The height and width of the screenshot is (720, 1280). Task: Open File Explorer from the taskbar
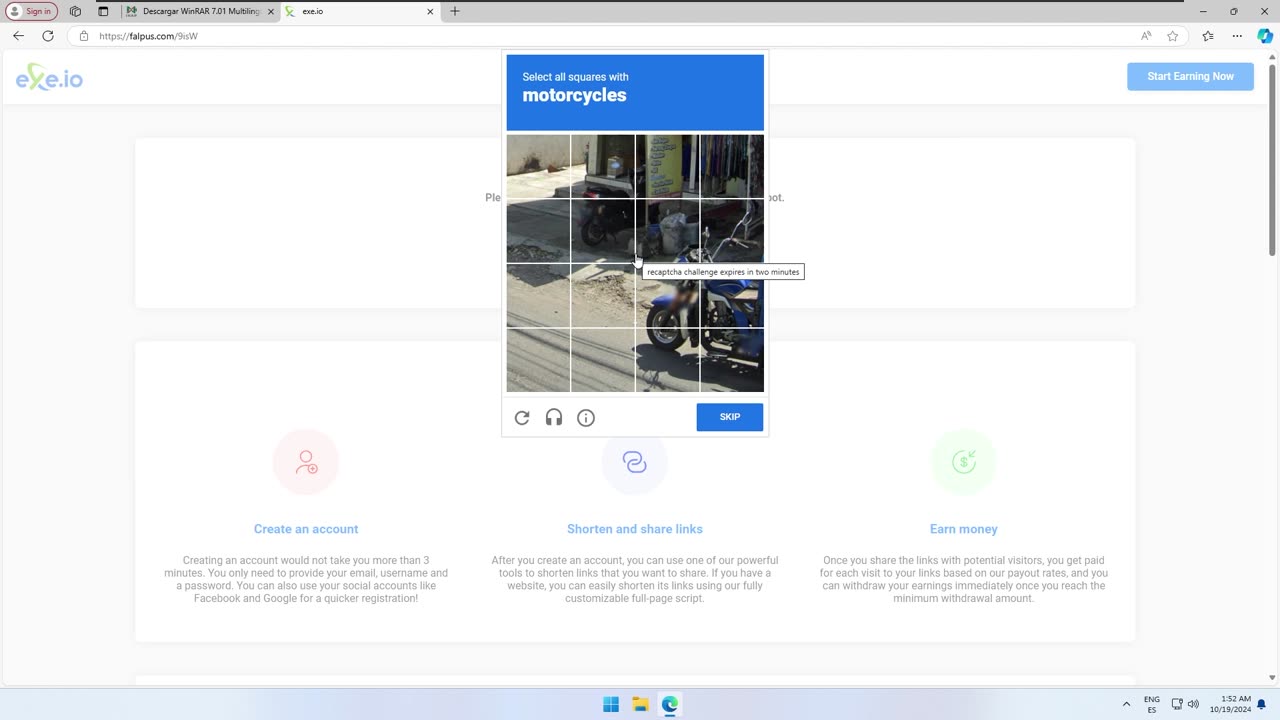(640, 704)
